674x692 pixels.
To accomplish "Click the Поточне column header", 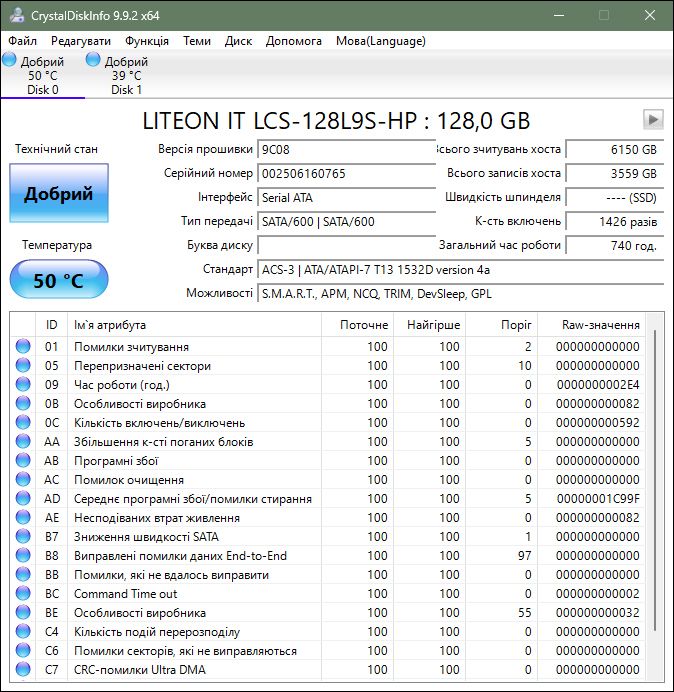I will [x=357, y=325].
